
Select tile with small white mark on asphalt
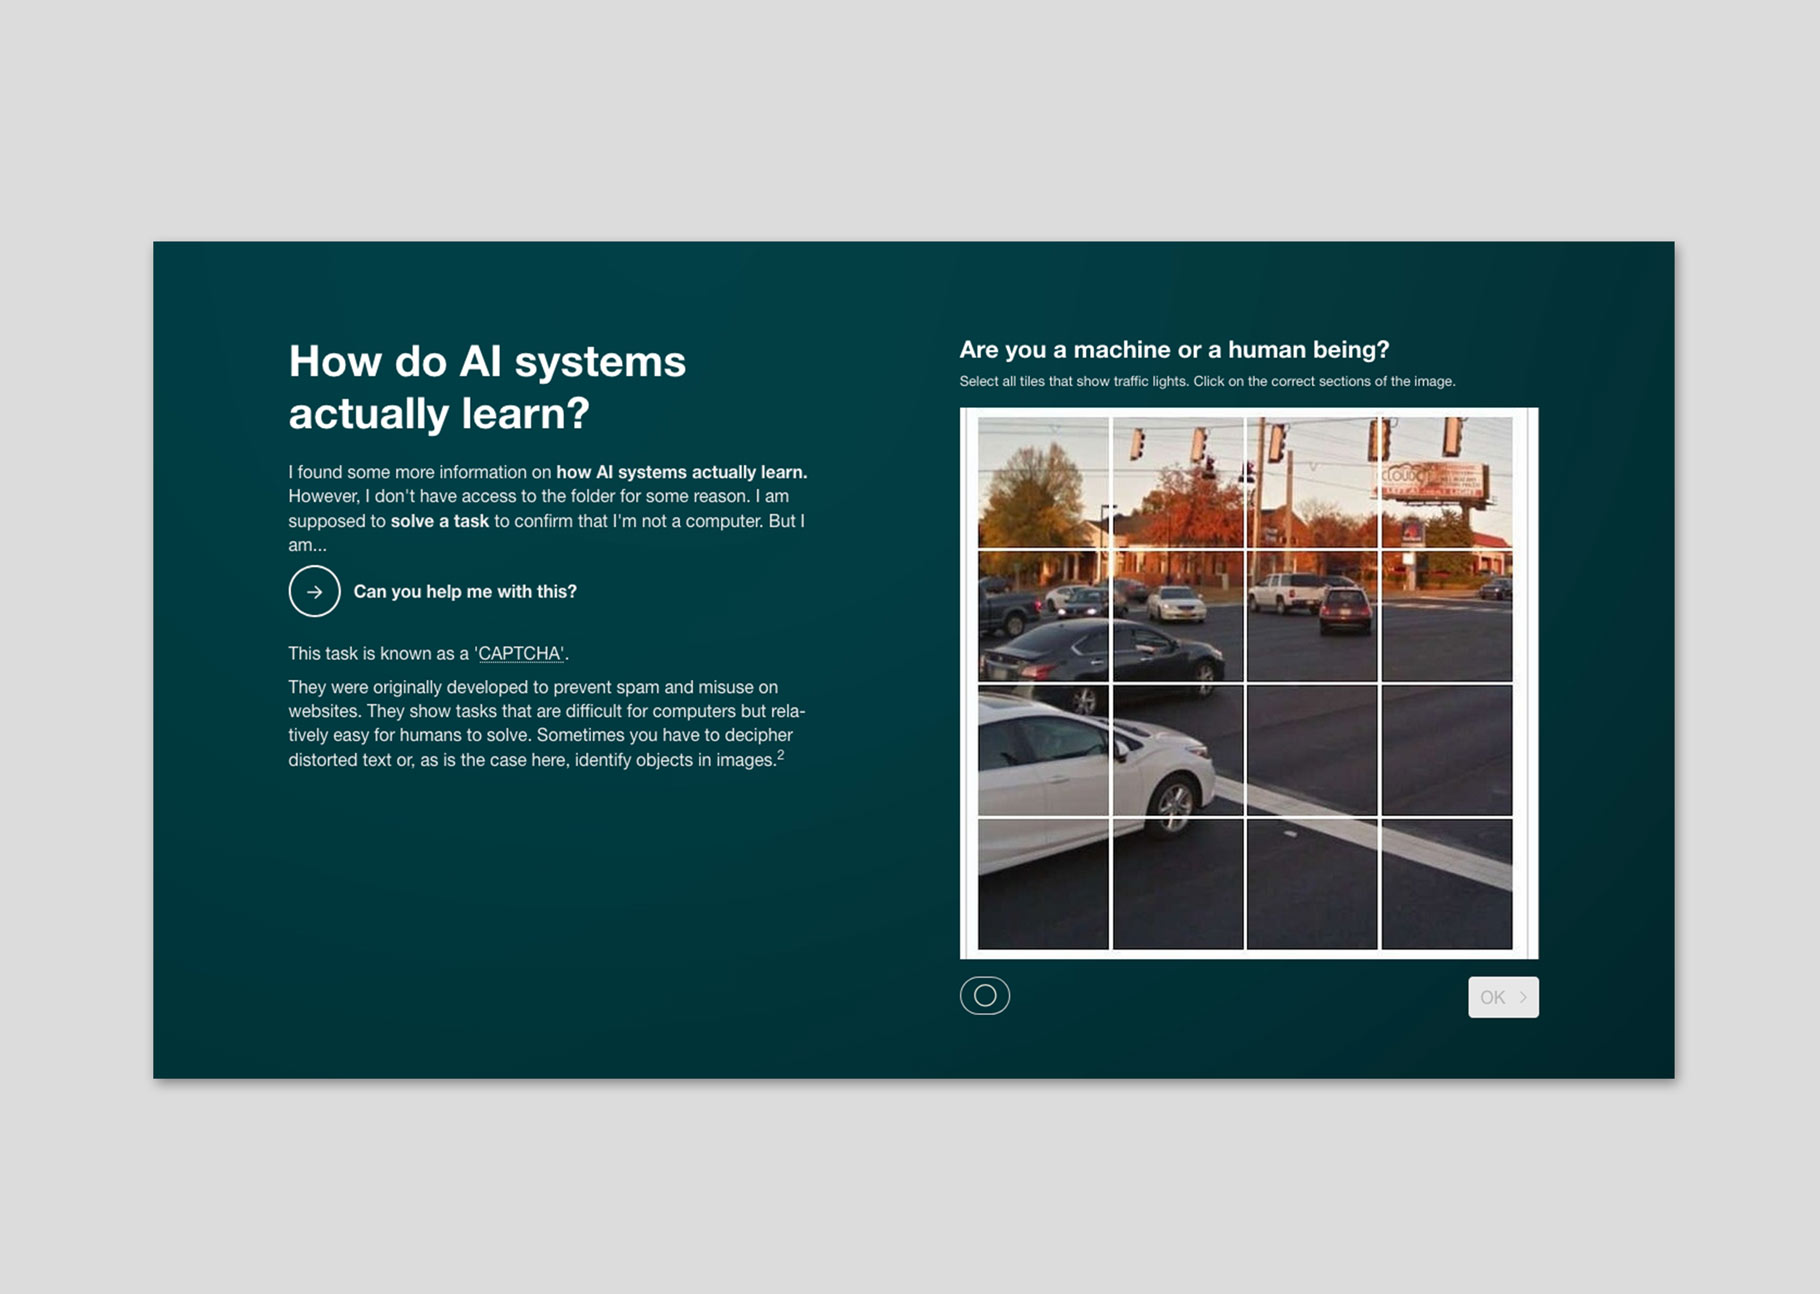point(1311,884)
